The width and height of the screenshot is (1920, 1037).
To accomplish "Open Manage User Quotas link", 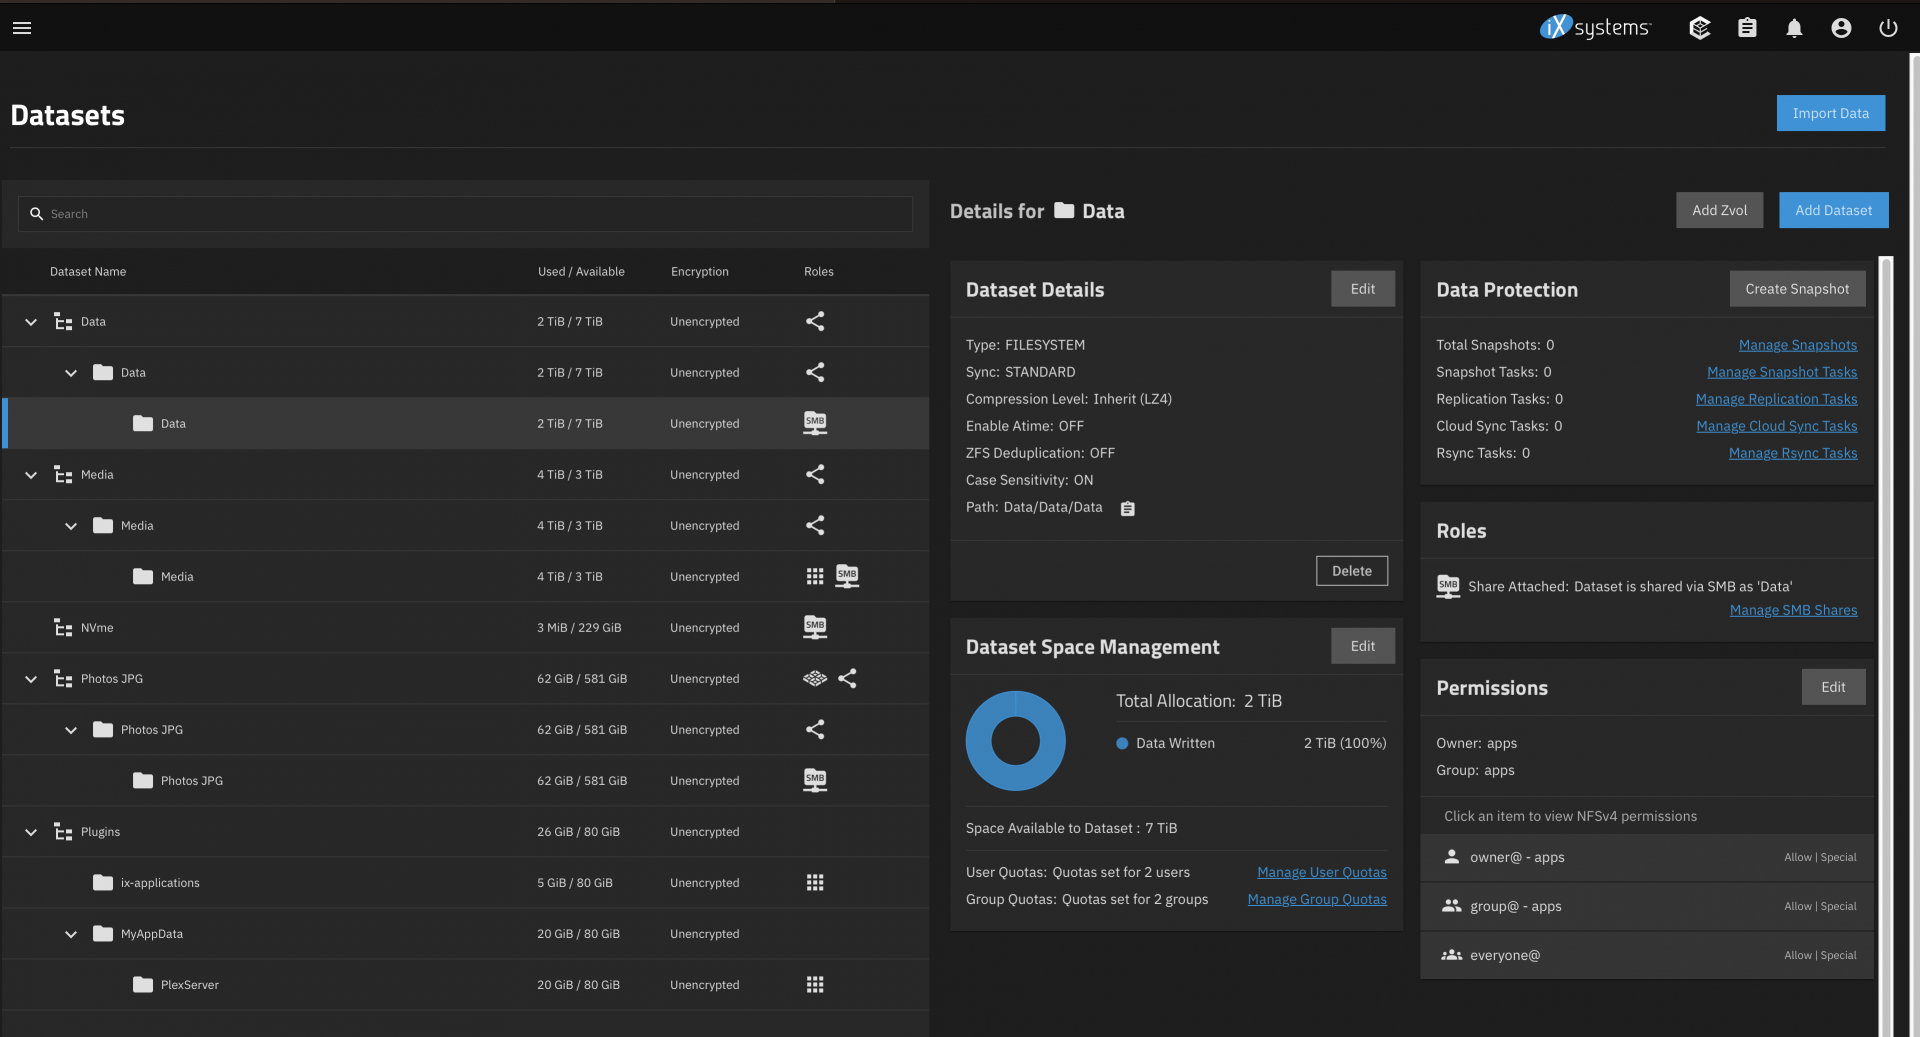I will tap(1321, 872).
